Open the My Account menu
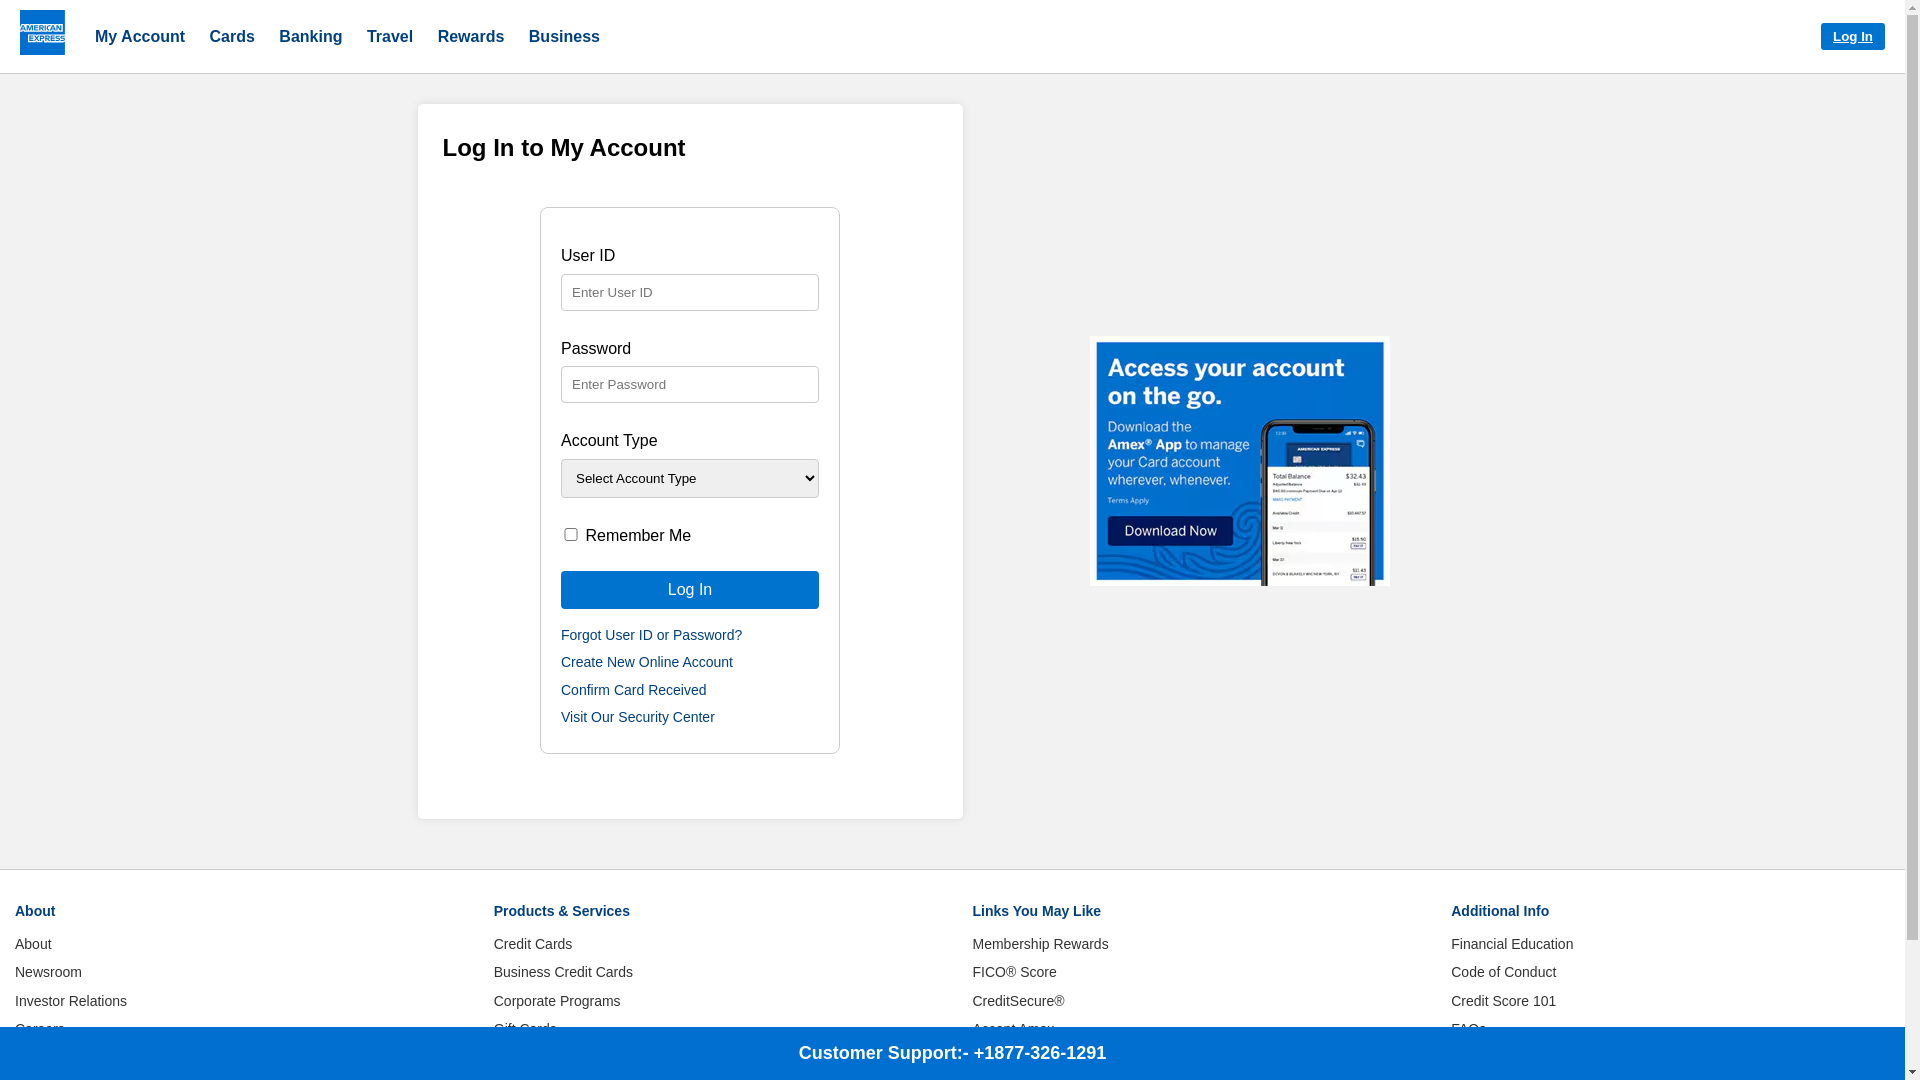Screen dimensions: 1920x1080 140,37
